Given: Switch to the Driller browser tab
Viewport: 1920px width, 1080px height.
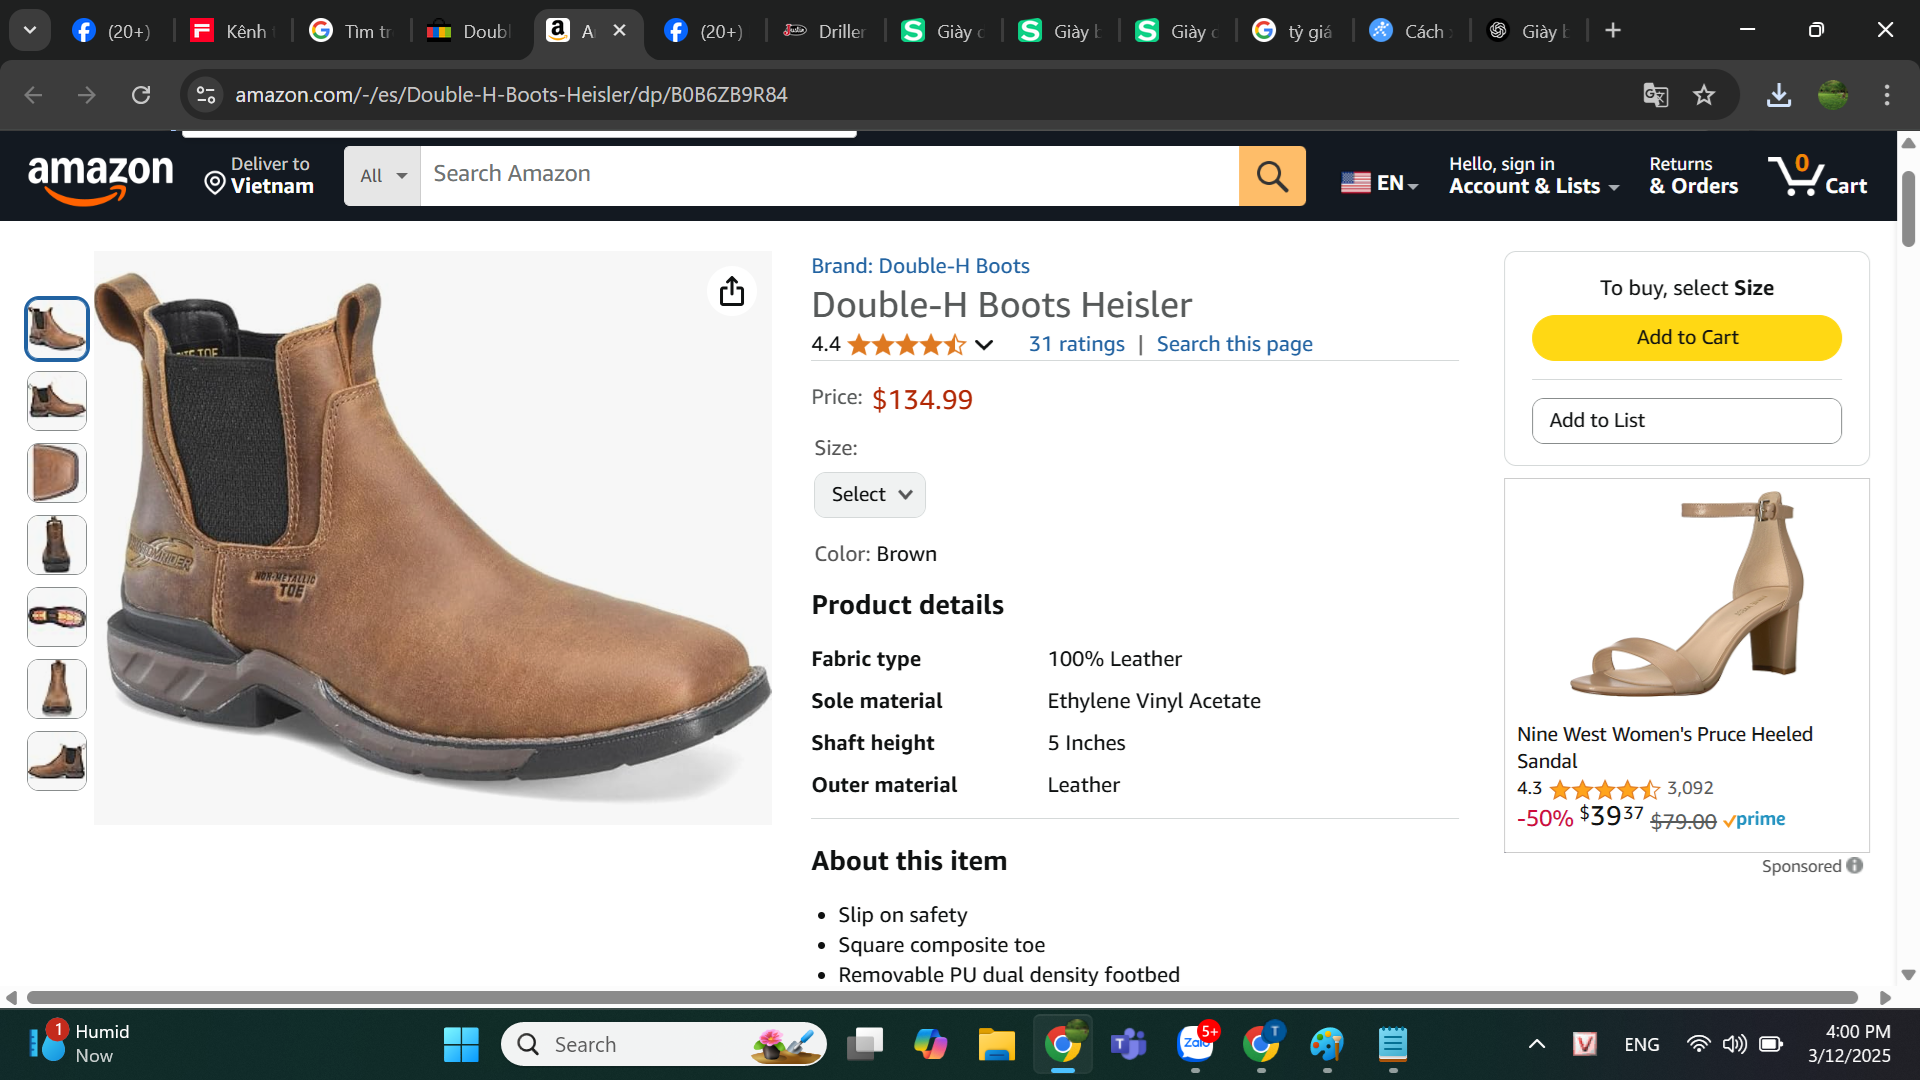Looking at the screenshot, I should pyautogui.click(x=824, y=31).
